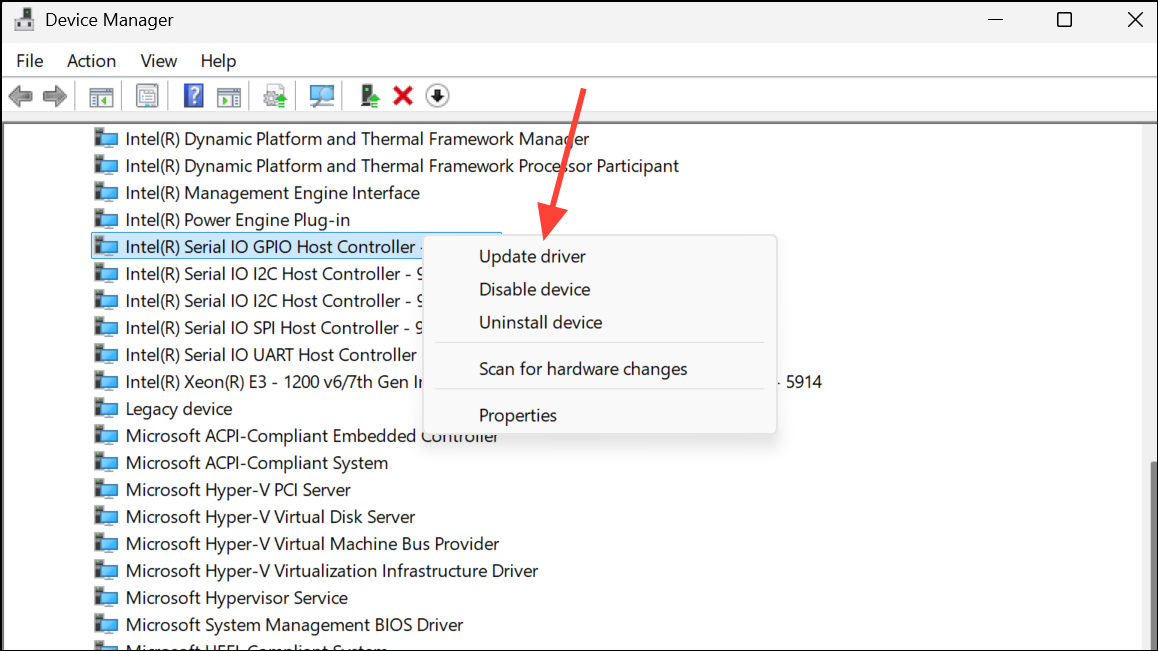
Task: Click Uninstall device in the context menu
Action: (540, 322)
